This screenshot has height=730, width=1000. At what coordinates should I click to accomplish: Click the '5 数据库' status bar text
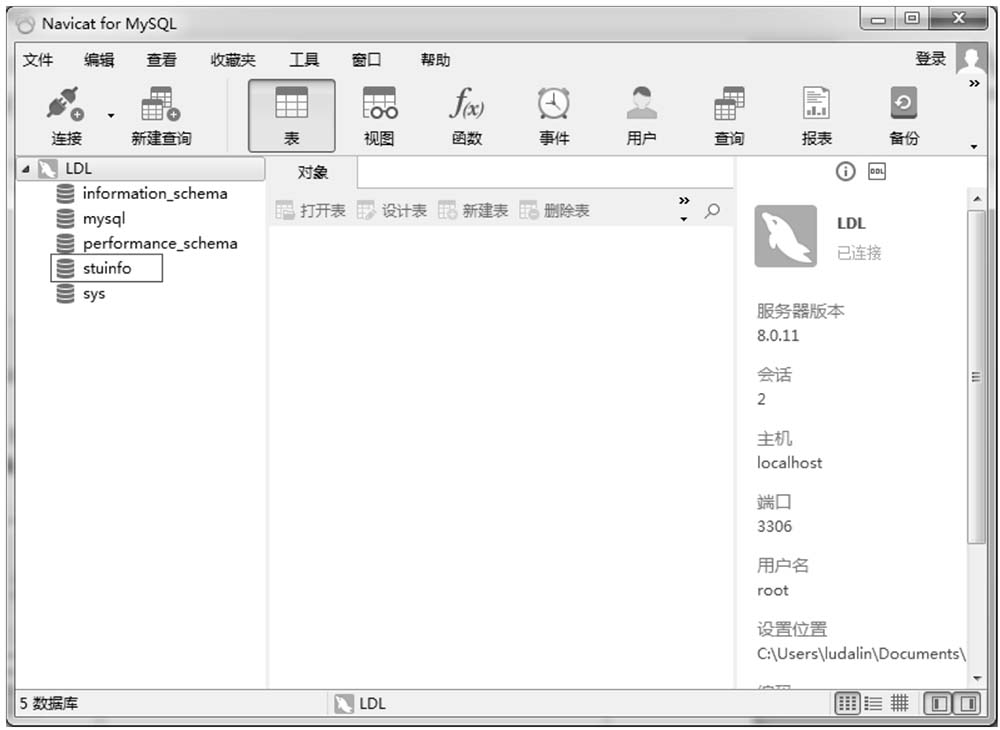[x=49, y=704]
